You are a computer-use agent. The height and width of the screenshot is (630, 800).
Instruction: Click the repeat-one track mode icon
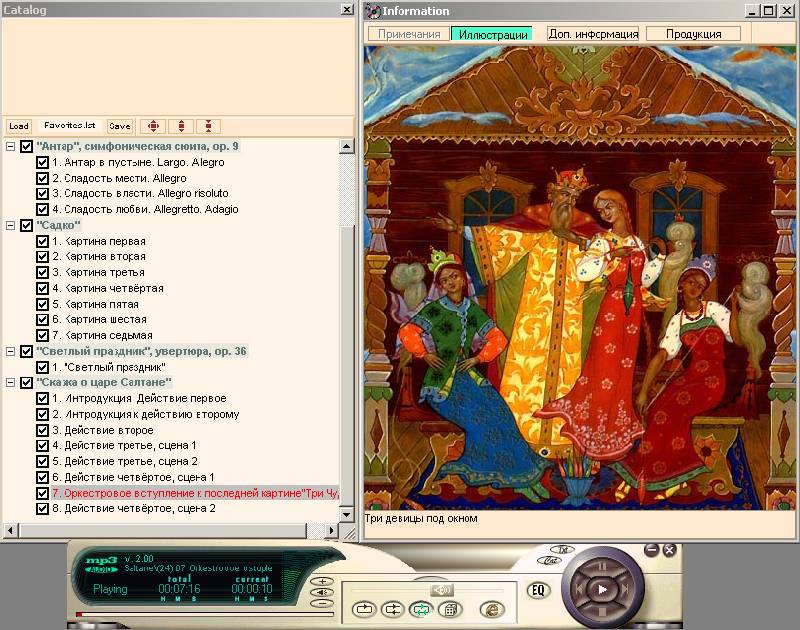point(364,609)
